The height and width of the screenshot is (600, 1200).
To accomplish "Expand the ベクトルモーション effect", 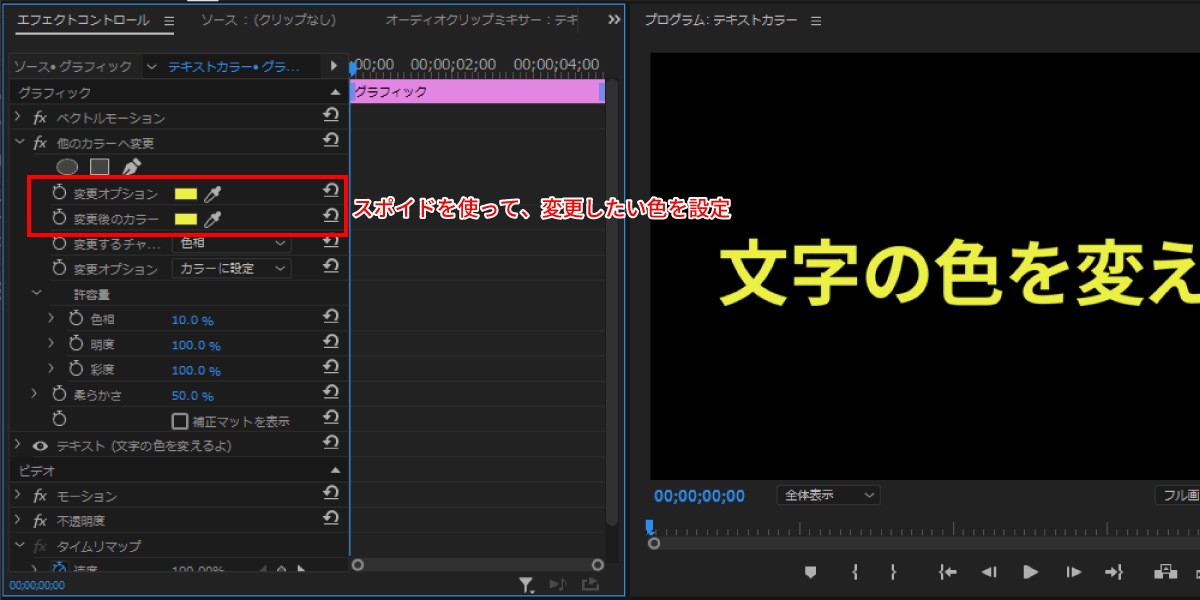I will (x=17, y=118).
